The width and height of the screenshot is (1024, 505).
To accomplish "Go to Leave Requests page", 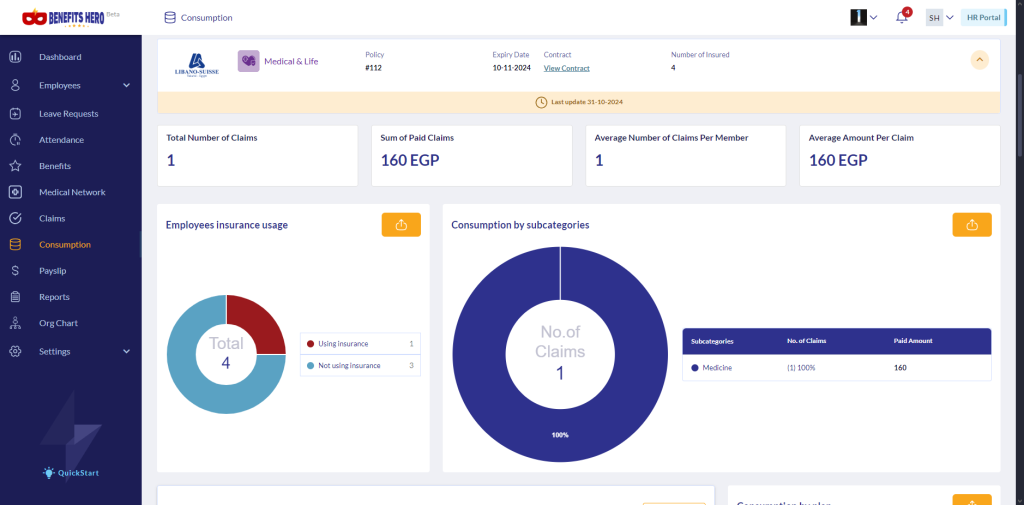I will coord(69,114).
